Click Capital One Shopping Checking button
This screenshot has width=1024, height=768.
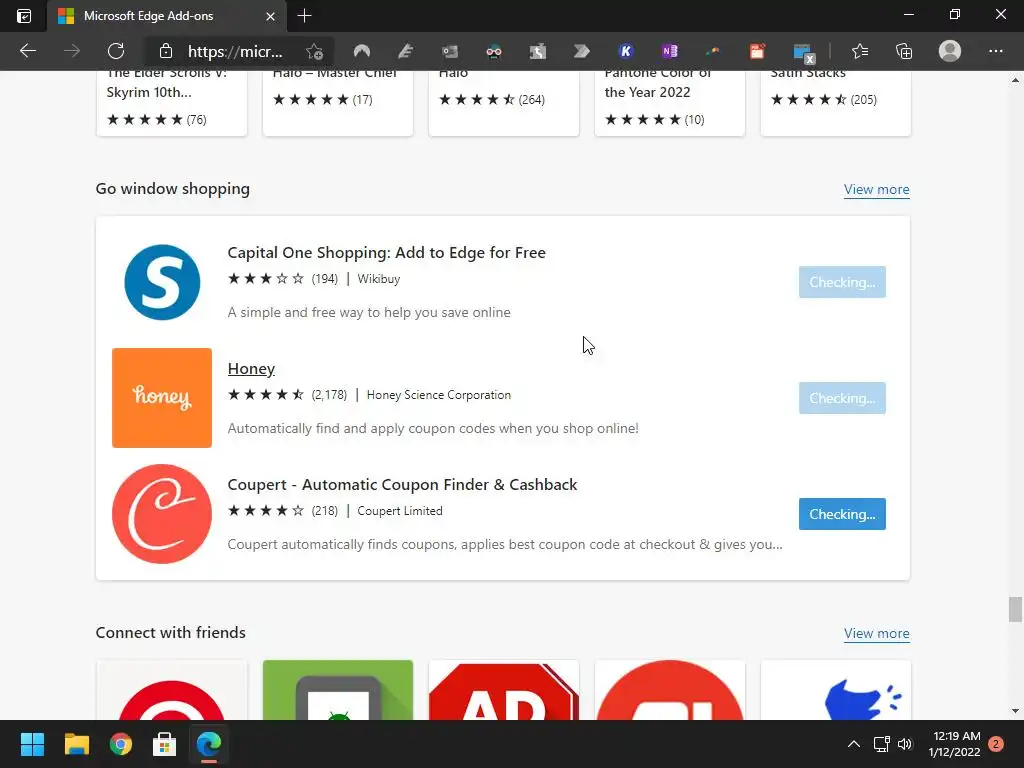pos(842,282)
